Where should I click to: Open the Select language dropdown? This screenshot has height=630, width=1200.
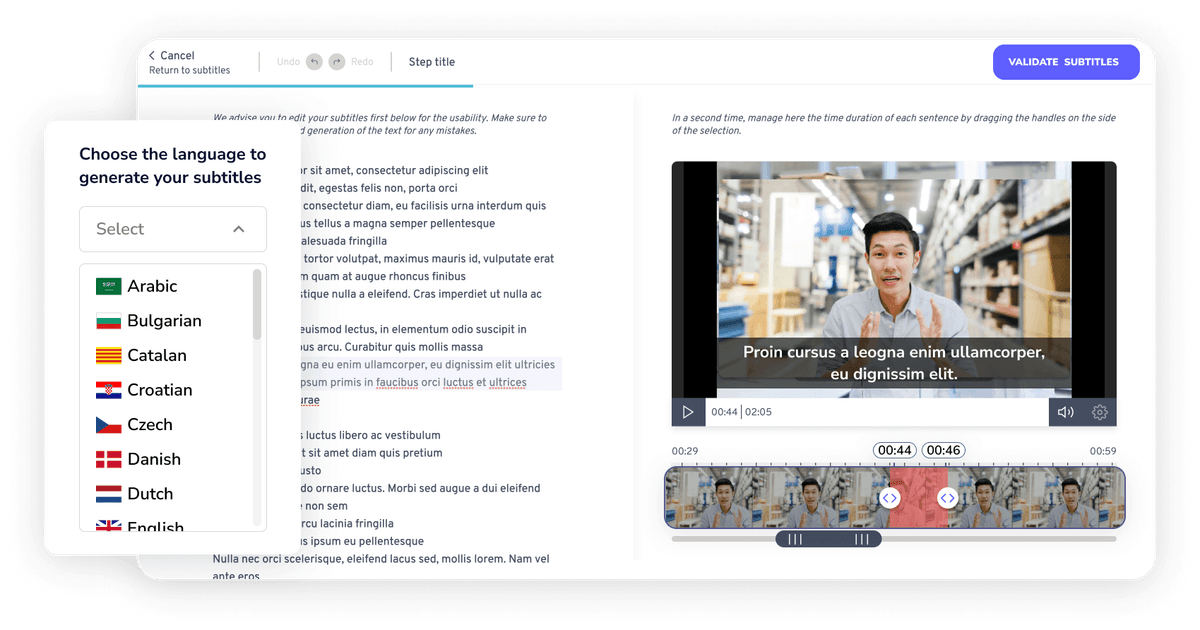click(x=172, y=229)
